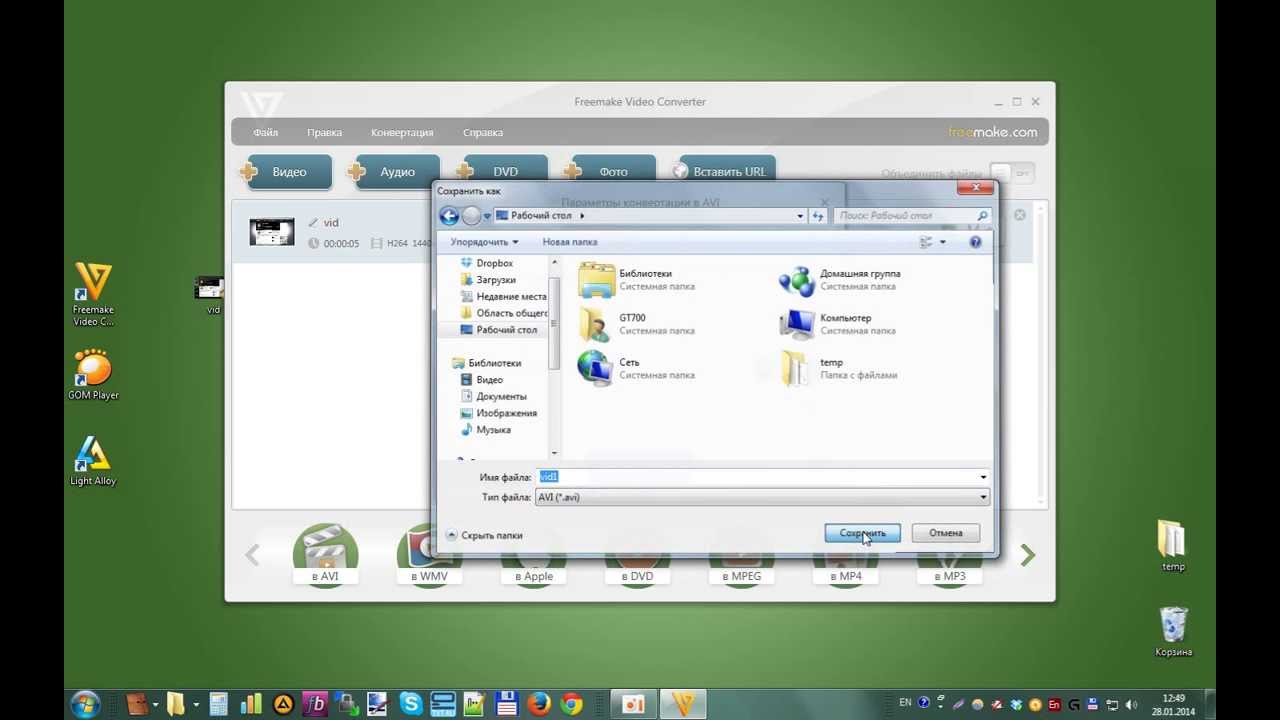Click the Рабочий стол breadcrumb arrow
This screenshot has width=1280, height=720.
(x=581, y=216)
